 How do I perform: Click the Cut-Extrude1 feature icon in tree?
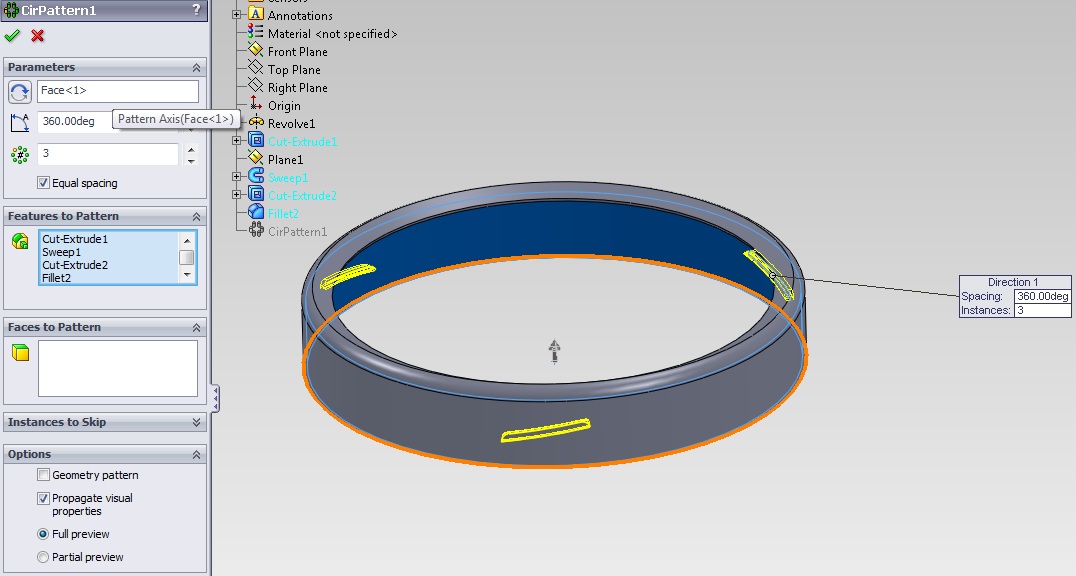pos(255,140)
